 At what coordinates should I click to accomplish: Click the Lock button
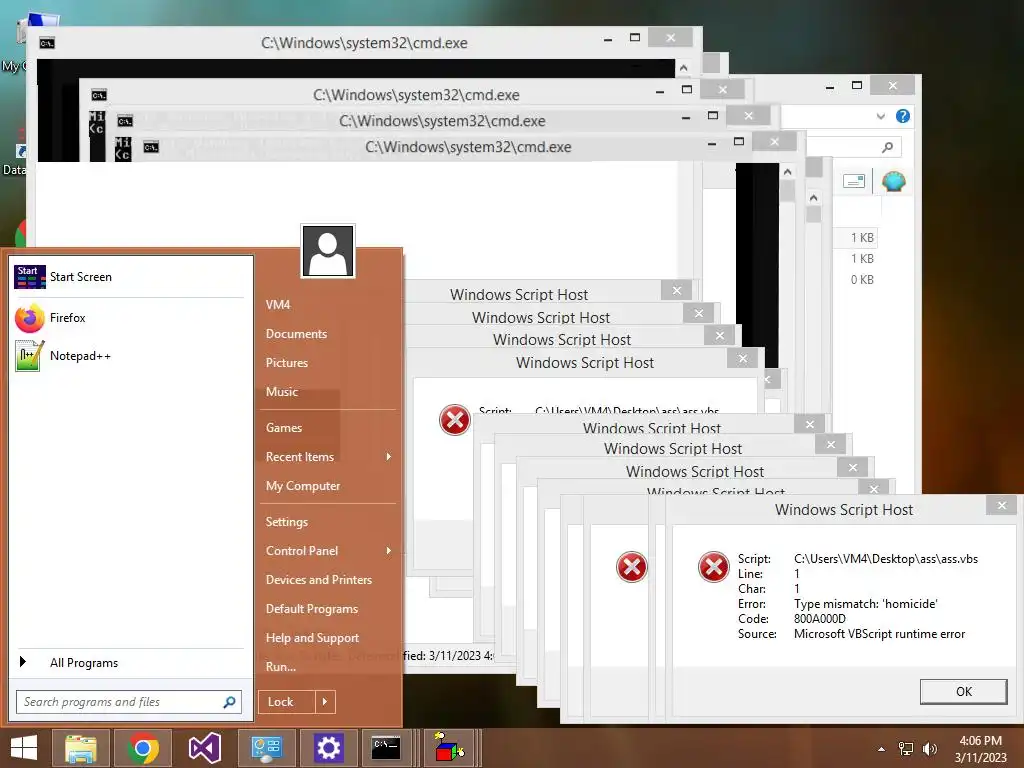click(x=287, y=702)
